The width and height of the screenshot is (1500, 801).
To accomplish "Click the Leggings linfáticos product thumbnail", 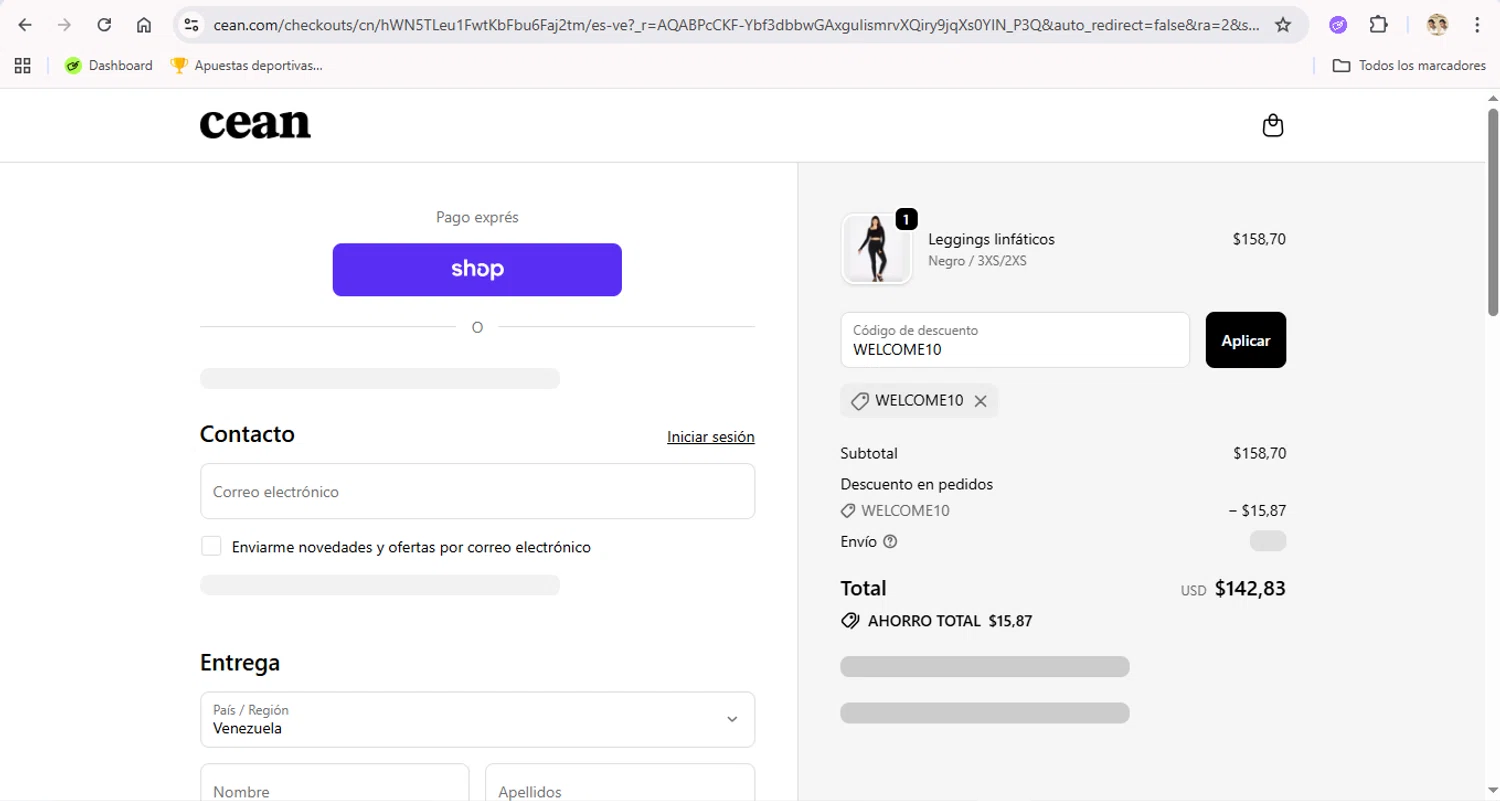I will coord(877,249).
